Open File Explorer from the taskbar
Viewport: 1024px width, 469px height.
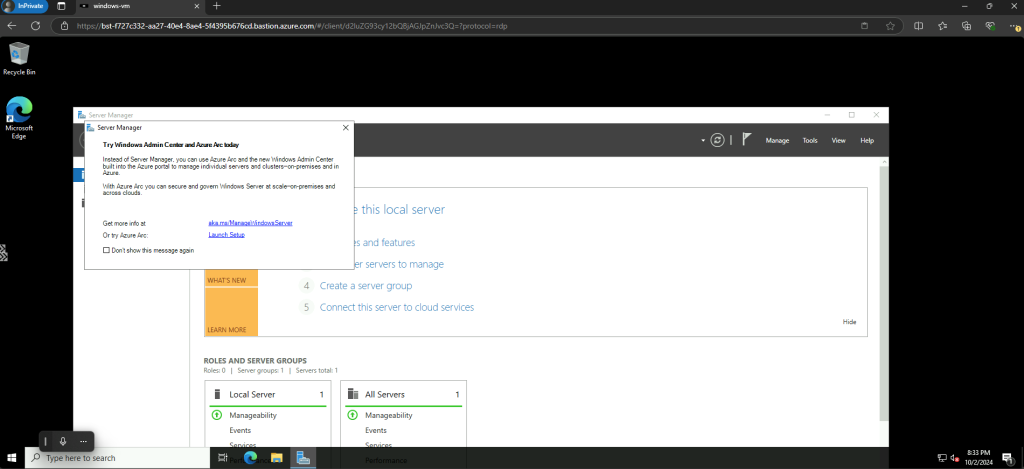tap(276, 458)
